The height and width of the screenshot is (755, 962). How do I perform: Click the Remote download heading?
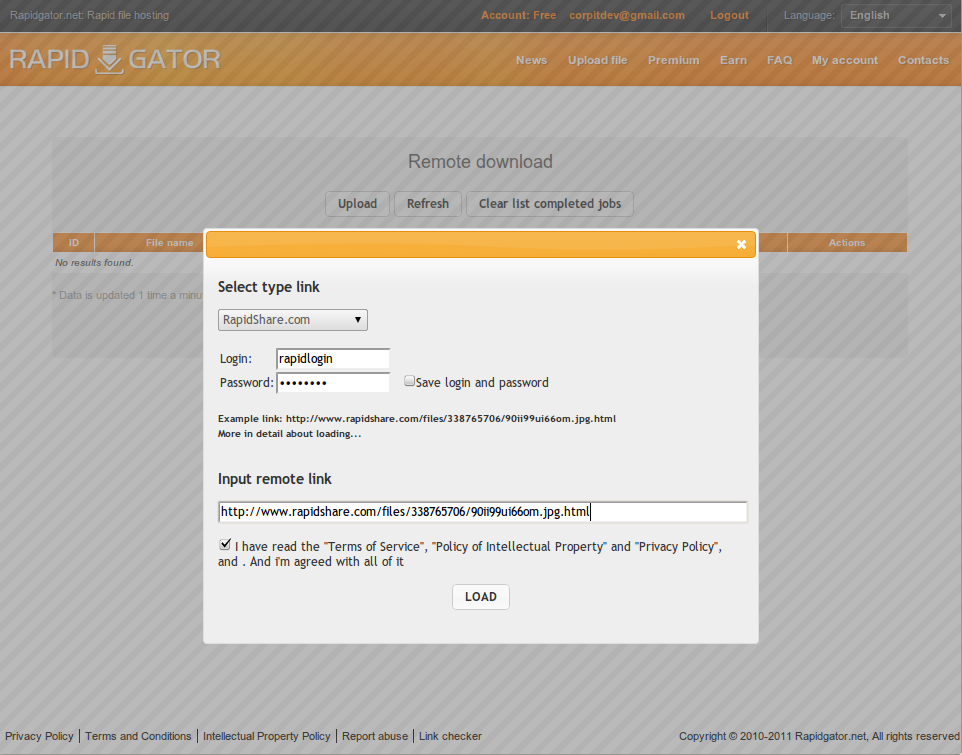(x=480, y=161)
